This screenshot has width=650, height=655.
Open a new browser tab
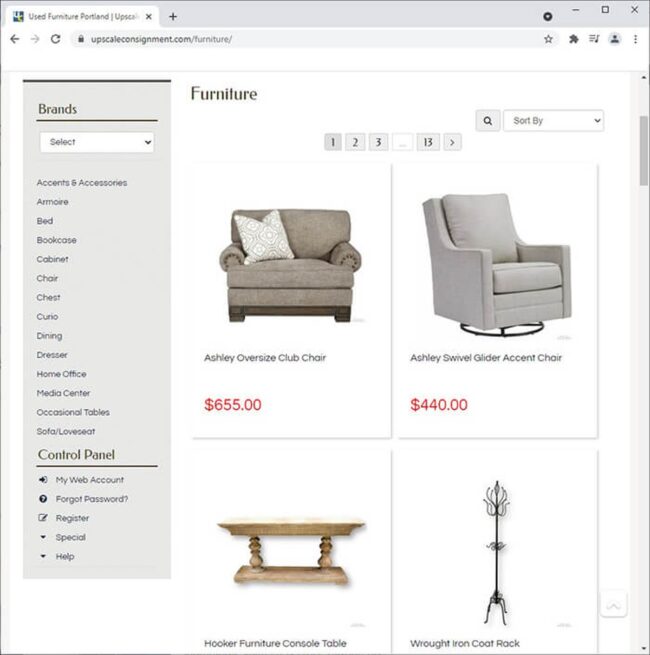[x=173, y=17]
